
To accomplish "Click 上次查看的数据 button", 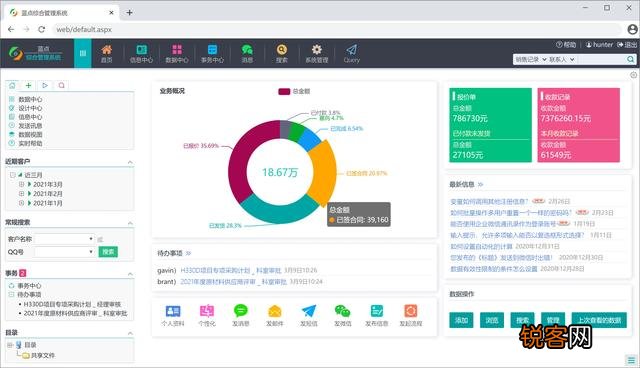I will point(599,320).
